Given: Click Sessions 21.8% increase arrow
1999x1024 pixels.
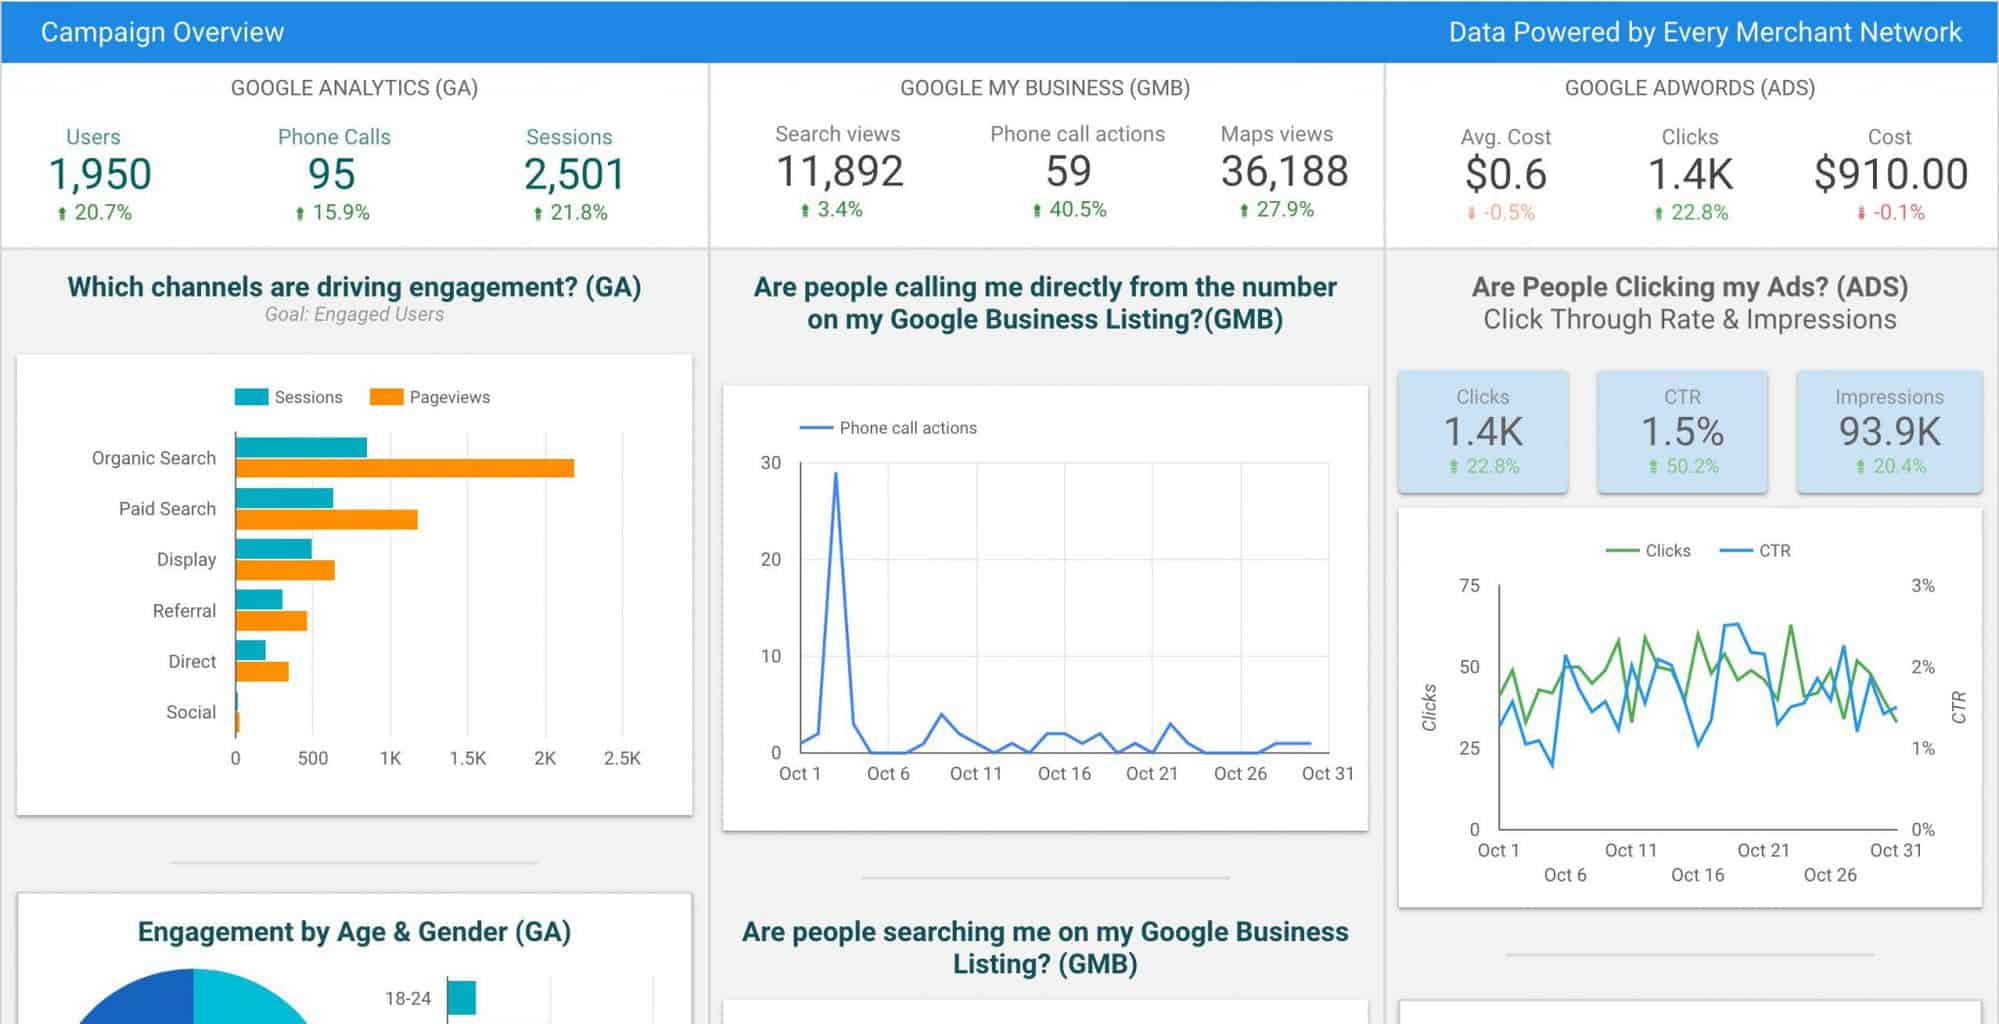Looking at the screenshot, I should click(x=538, y=213).
